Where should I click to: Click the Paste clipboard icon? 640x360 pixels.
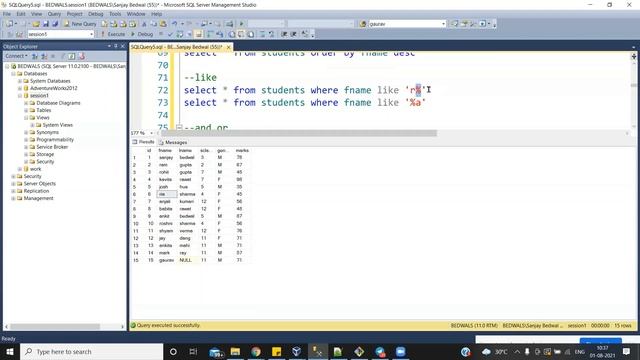point(163,24)
